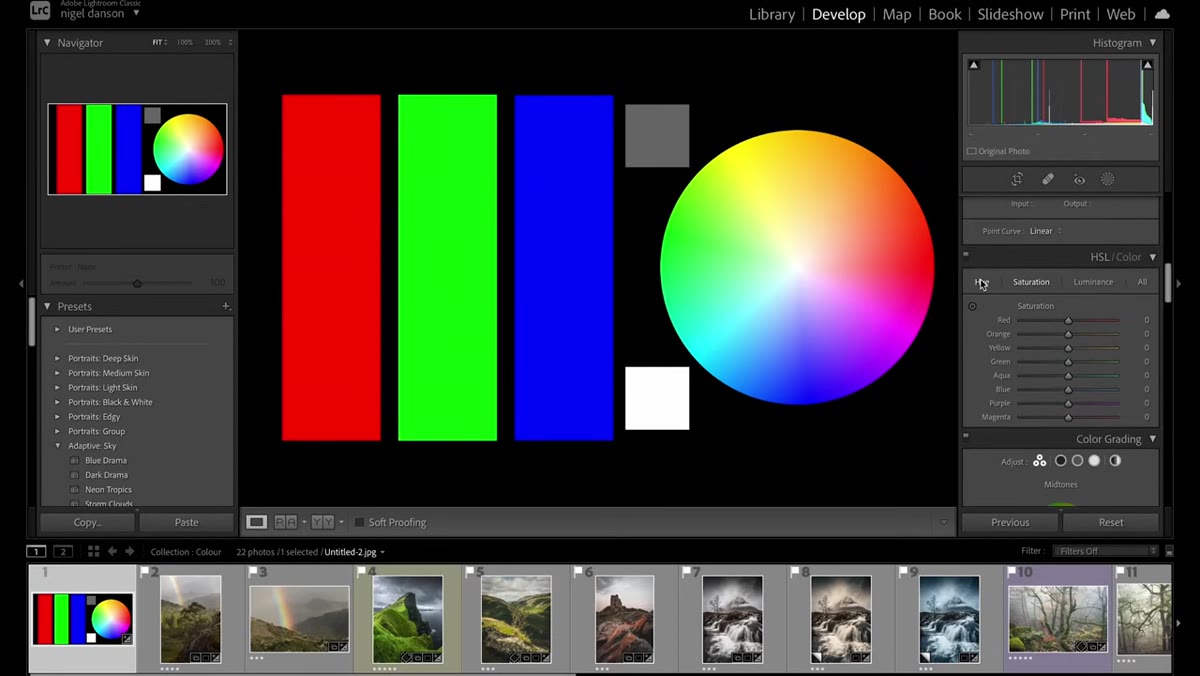Expand the User Presets group

57,329
